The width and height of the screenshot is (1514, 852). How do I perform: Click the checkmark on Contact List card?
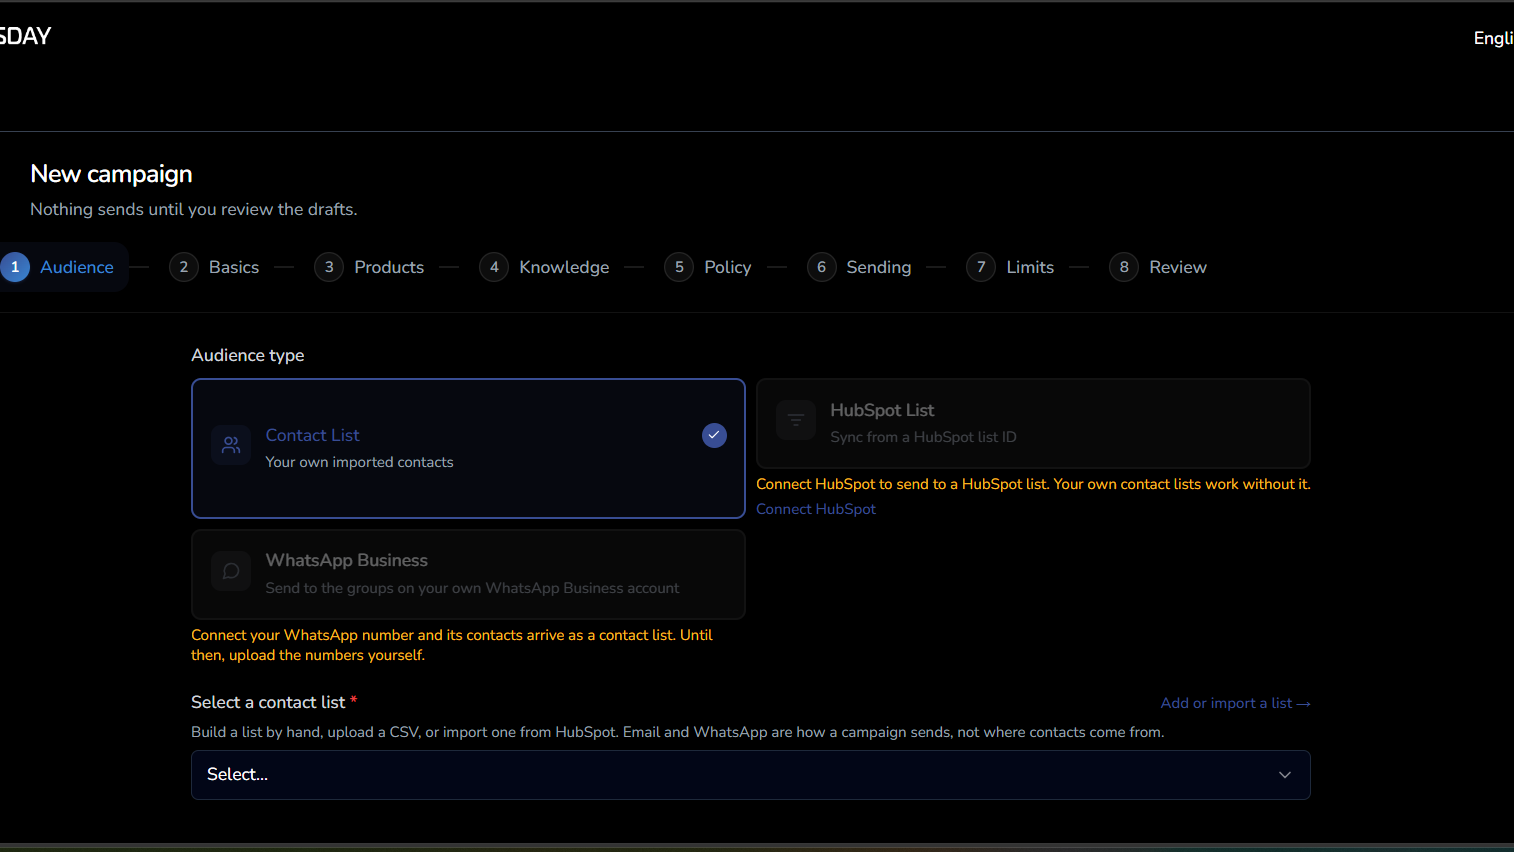point(714,435)
